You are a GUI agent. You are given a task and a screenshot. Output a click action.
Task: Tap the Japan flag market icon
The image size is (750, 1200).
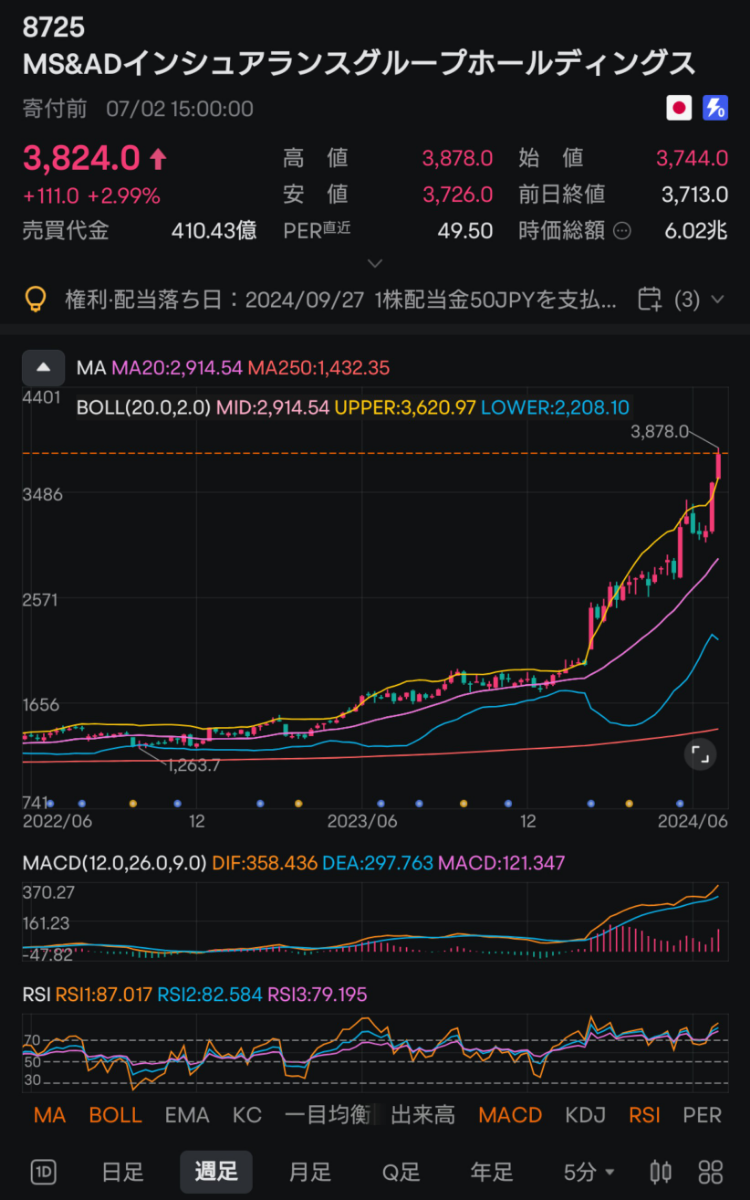coord(679,109)
